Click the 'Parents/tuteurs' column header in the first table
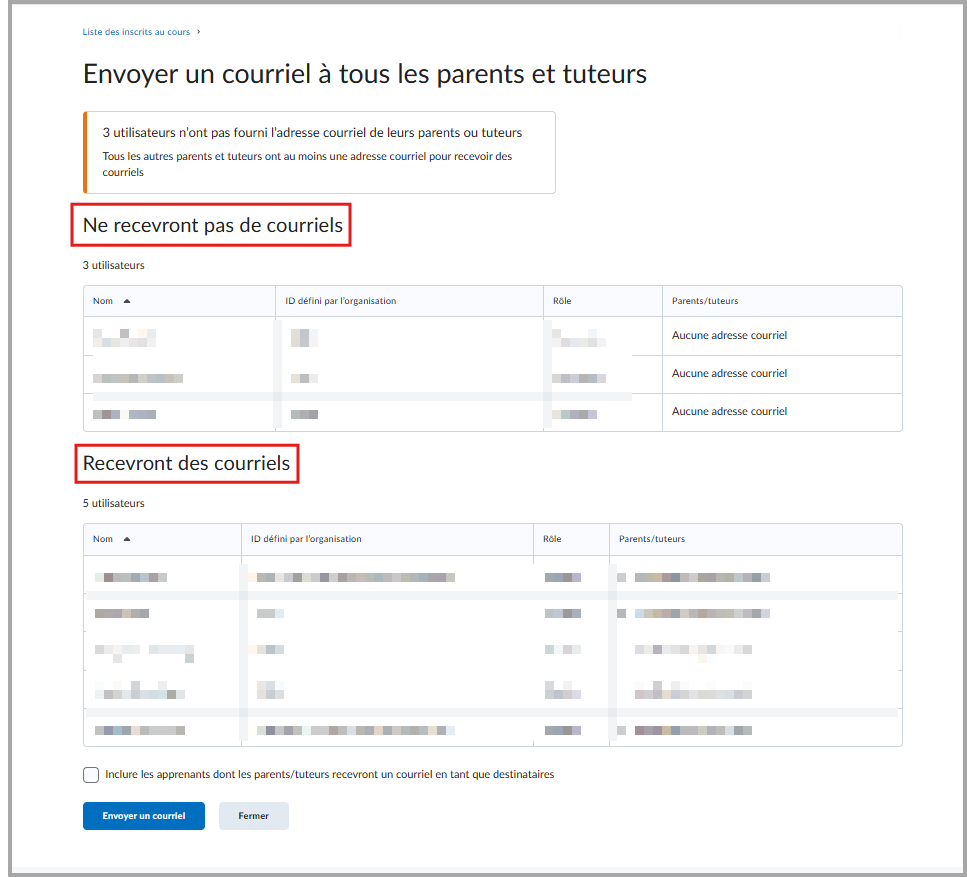The image size is (967, 877). point(704,300)
